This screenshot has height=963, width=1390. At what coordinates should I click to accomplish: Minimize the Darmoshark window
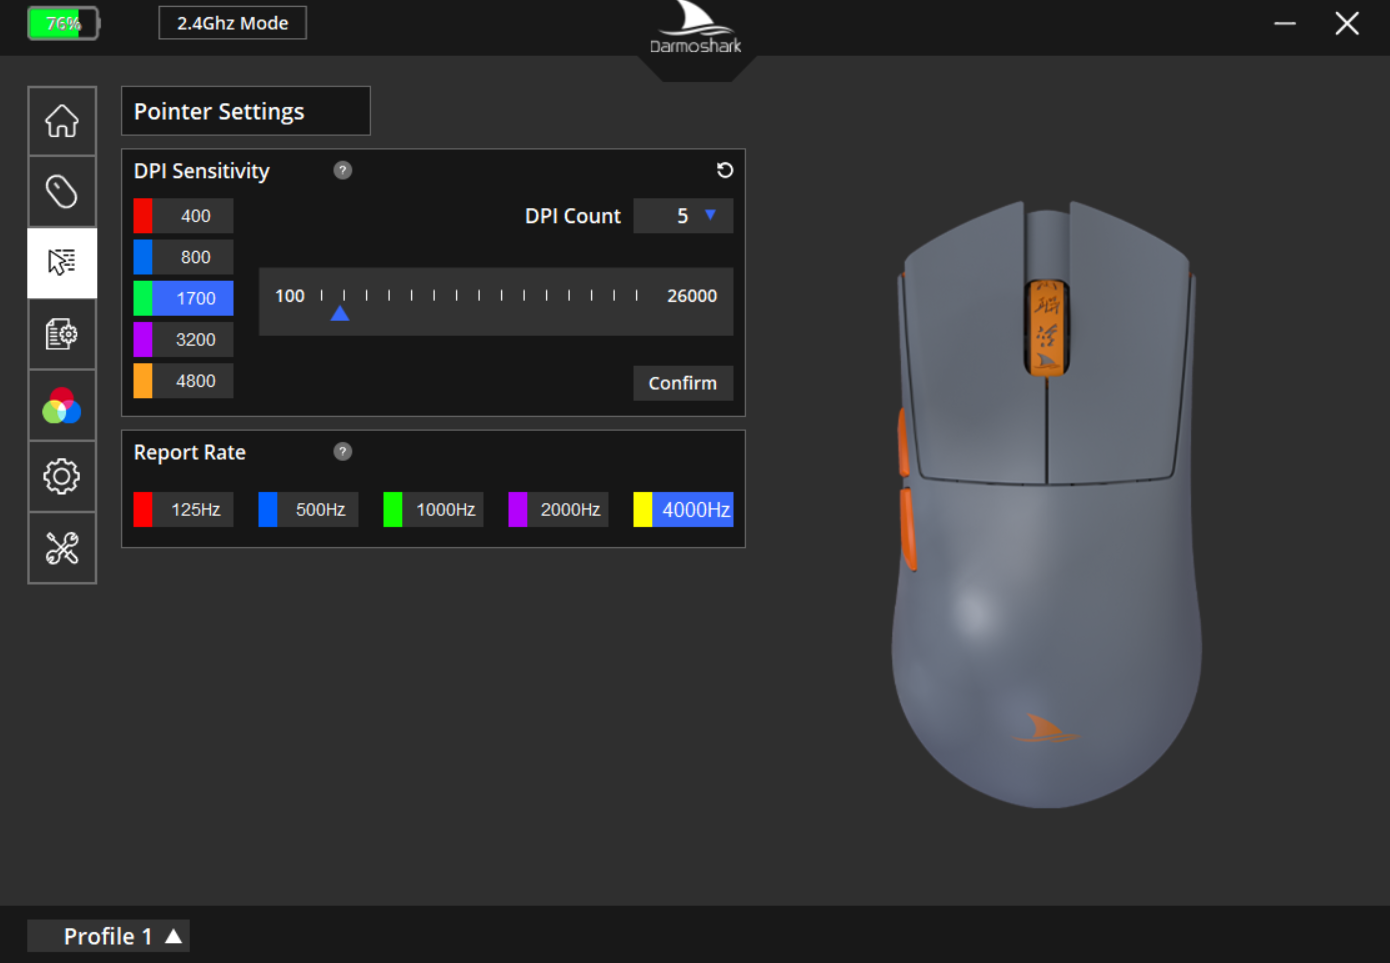pyautogui.click(x=1285, y=23)
